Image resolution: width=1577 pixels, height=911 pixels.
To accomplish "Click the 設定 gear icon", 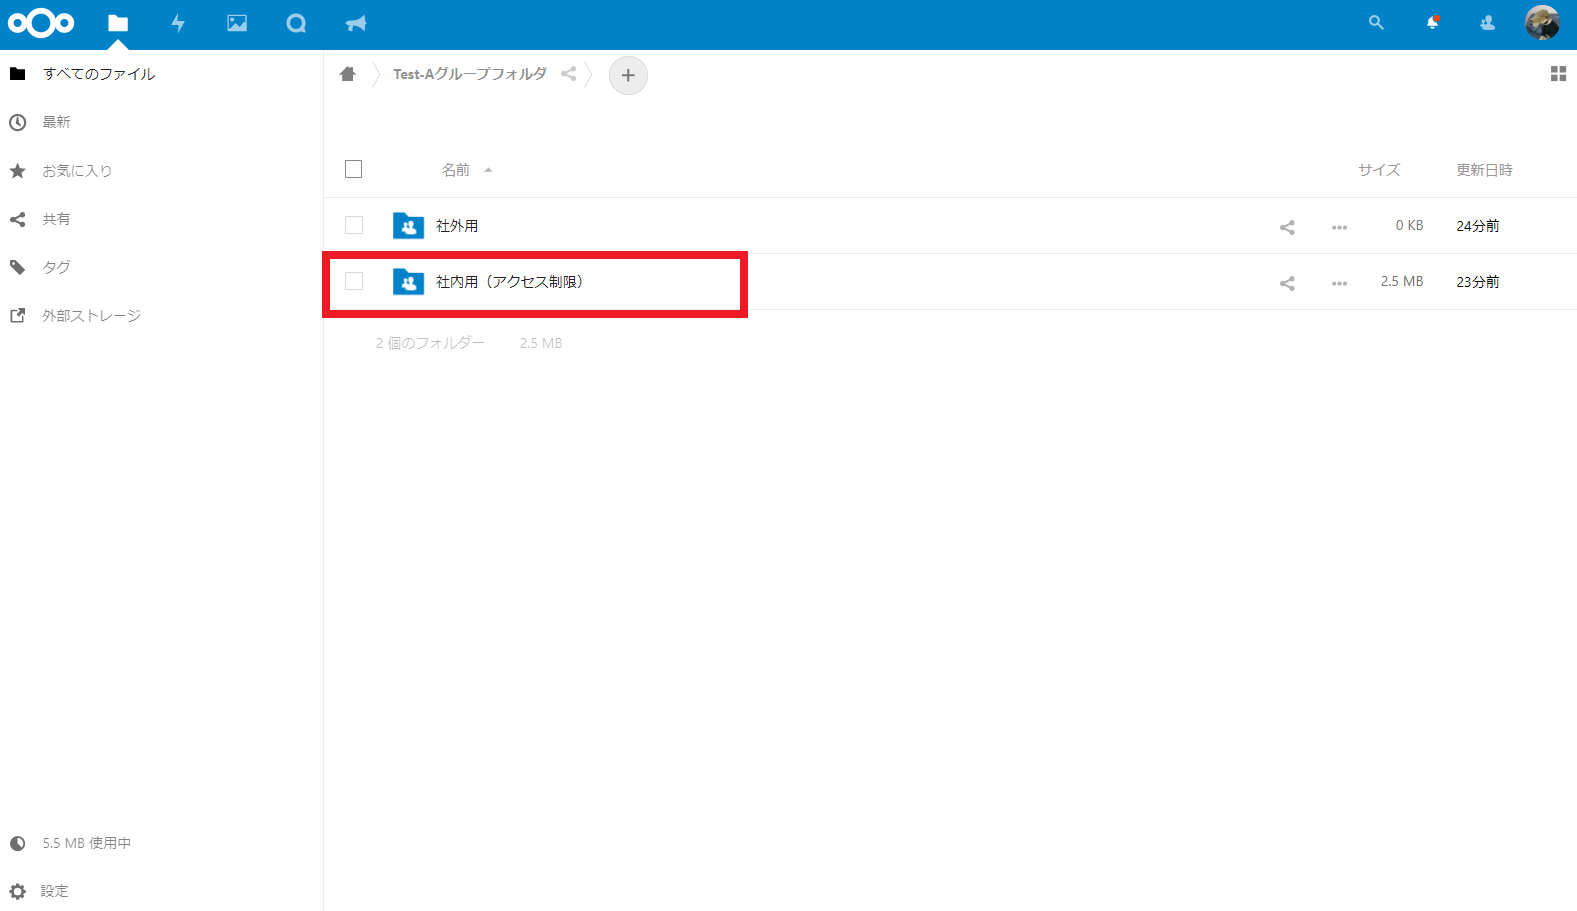I will coord(17,891).
